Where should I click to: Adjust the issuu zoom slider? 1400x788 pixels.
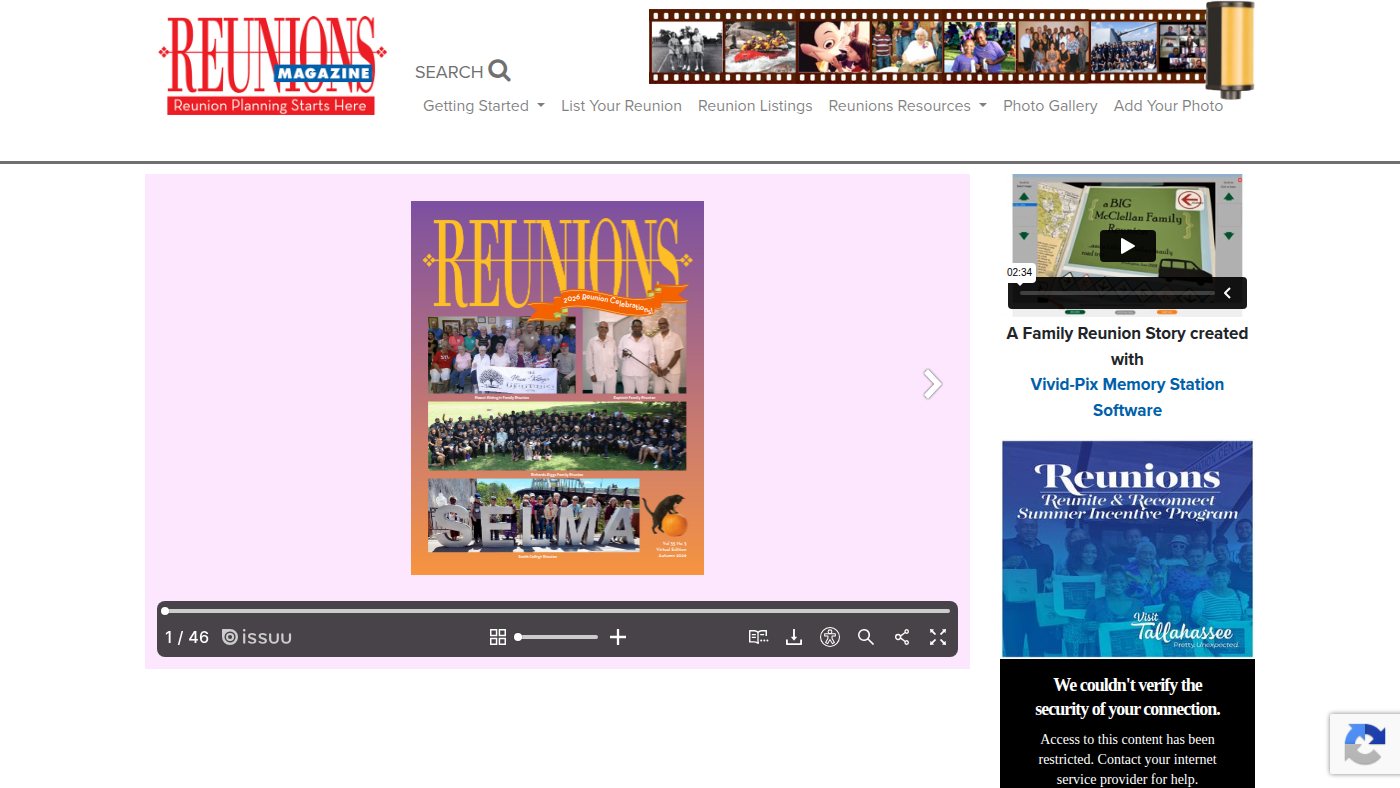click(558, 637)
